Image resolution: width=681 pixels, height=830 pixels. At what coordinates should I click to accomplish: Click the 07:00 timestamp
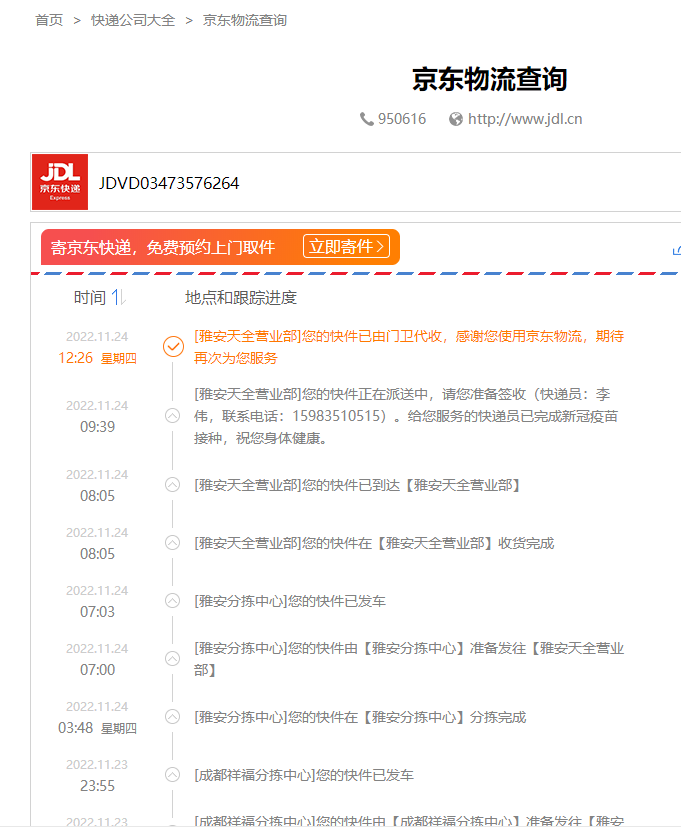(97, 670)
